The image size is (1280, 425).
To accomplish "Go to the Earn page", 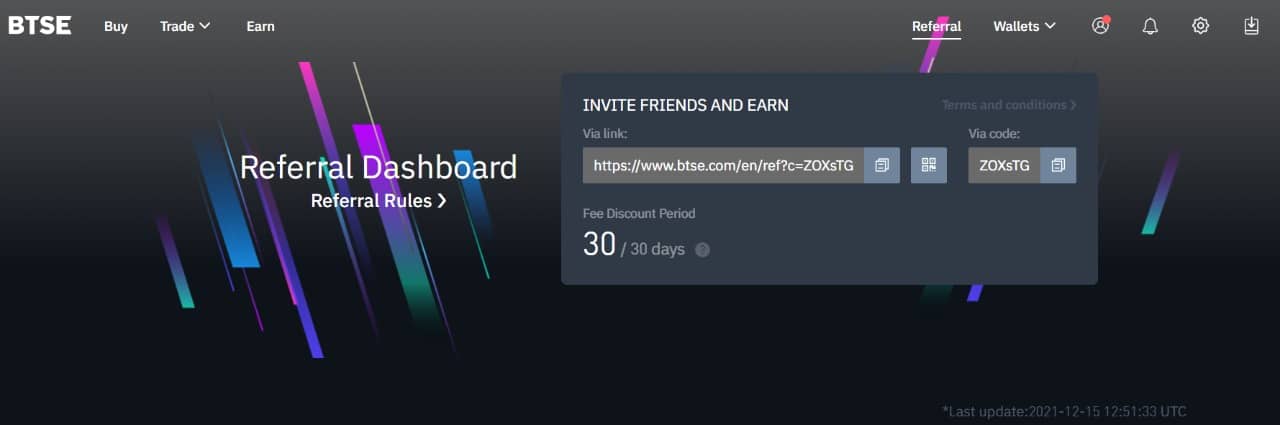I will 260,26.
